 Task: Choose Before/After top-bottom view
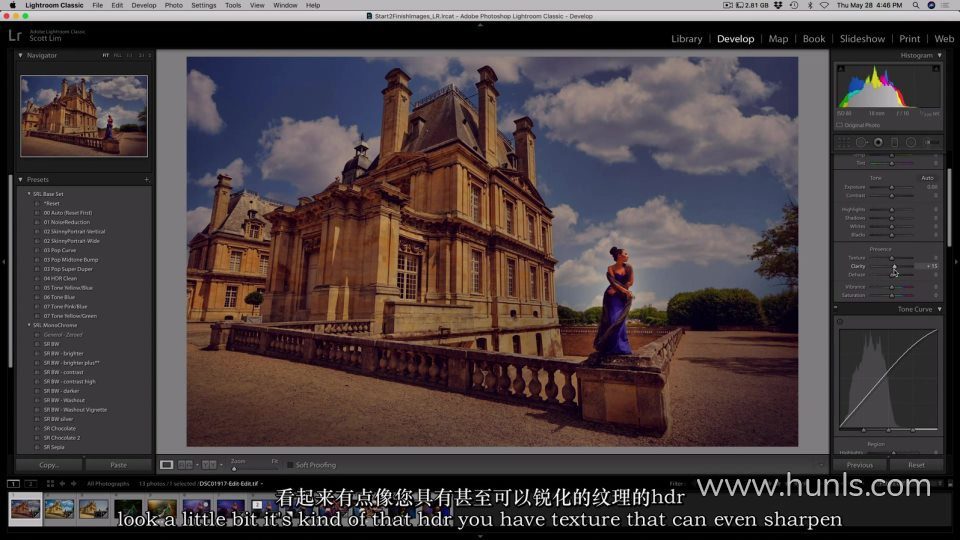tap(209, 465)
